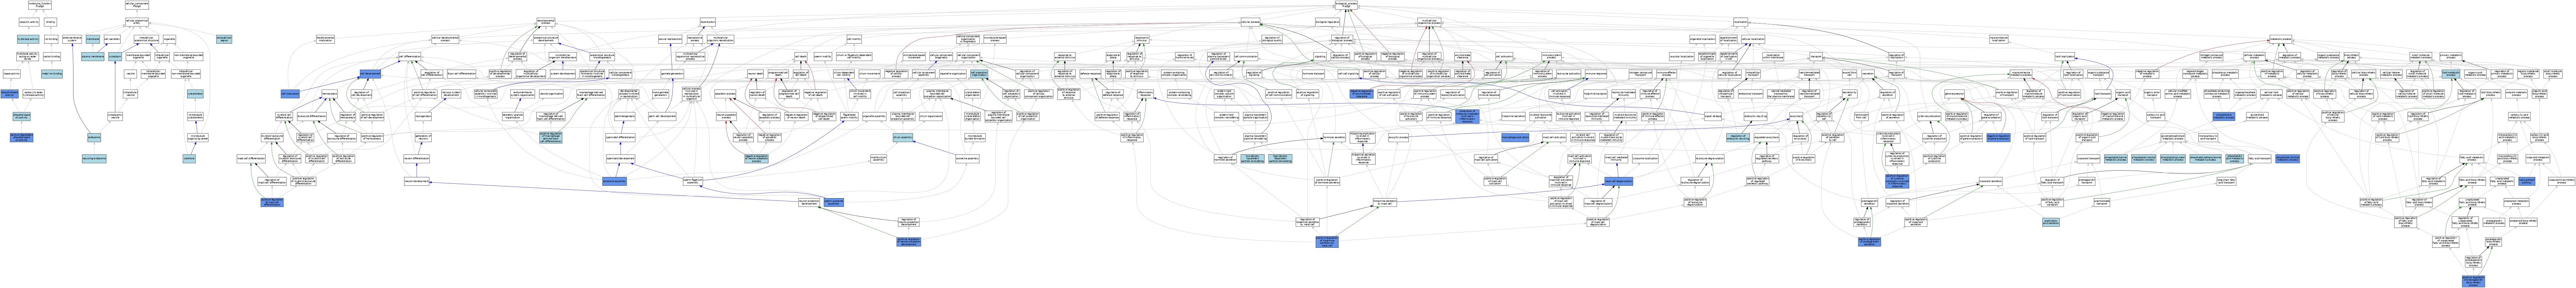
Task: Click the 'developmental process' node
Action: (x=546, y=22)
